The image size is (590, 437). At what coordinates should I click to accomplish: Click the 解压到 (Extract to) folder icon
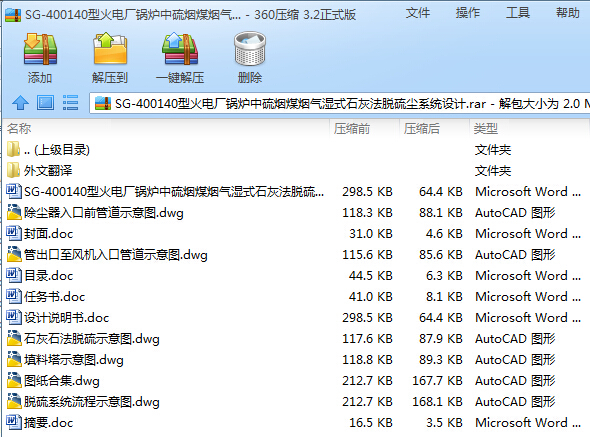click(110, 49)
